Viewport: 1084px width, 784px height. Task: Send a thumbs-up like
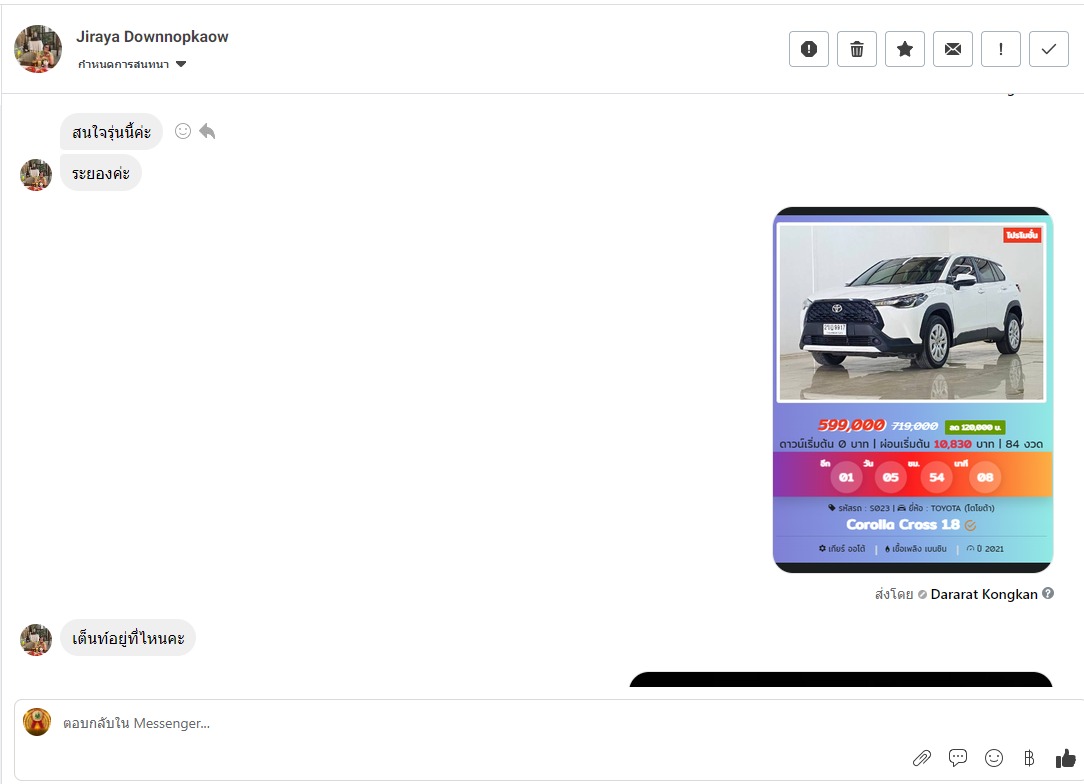click(x=1066, y=758)
